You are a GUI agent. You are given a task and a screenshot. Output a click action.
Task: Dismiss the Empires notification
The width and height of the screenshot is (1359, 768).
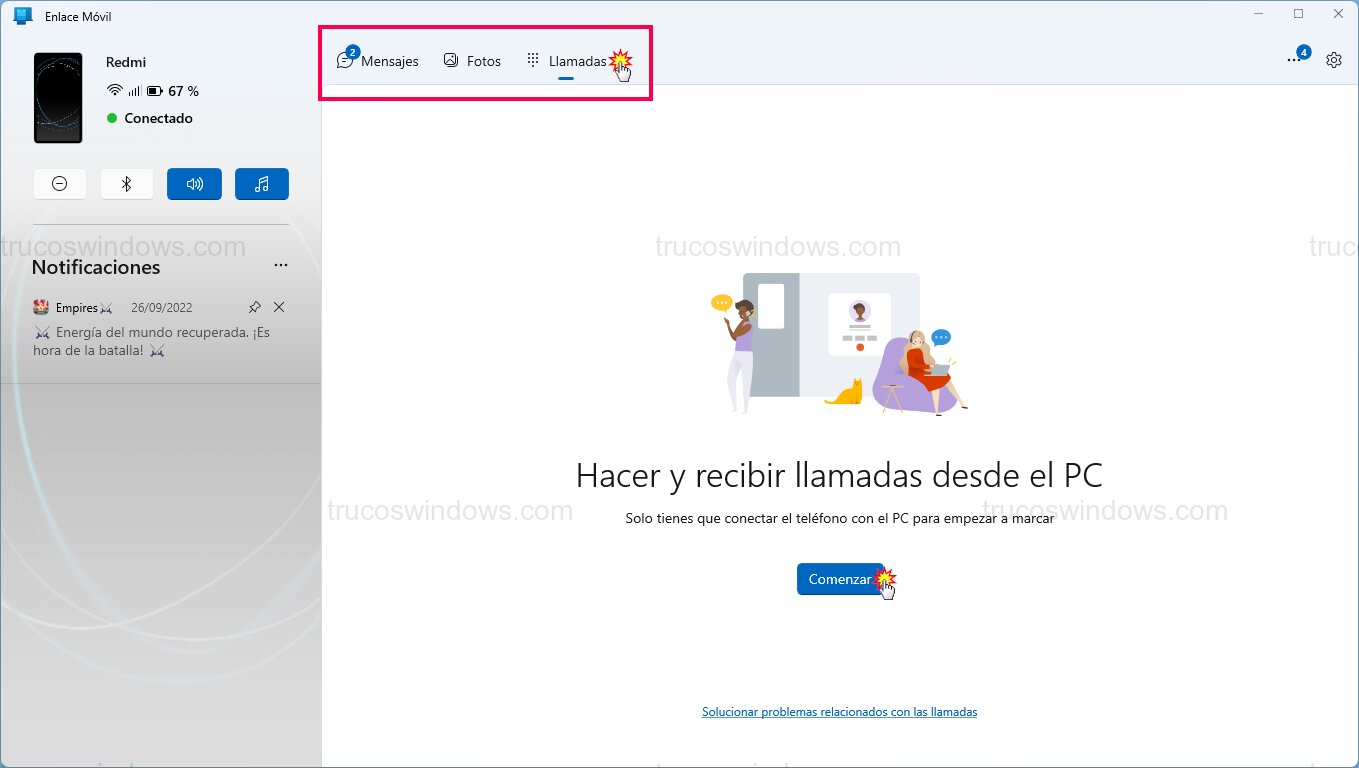[x=279, y=307]
